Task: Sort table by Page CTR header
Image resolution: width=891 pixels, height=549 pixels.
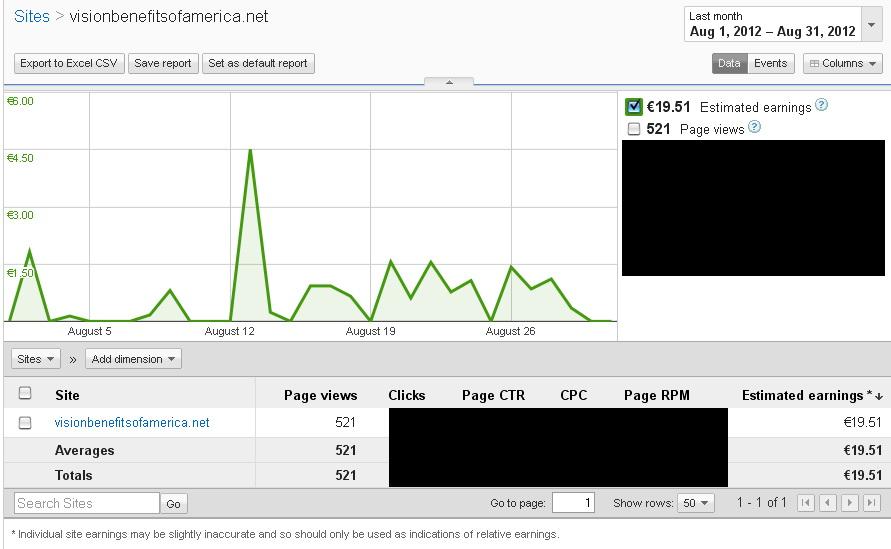Action: [x=493, y=396]
